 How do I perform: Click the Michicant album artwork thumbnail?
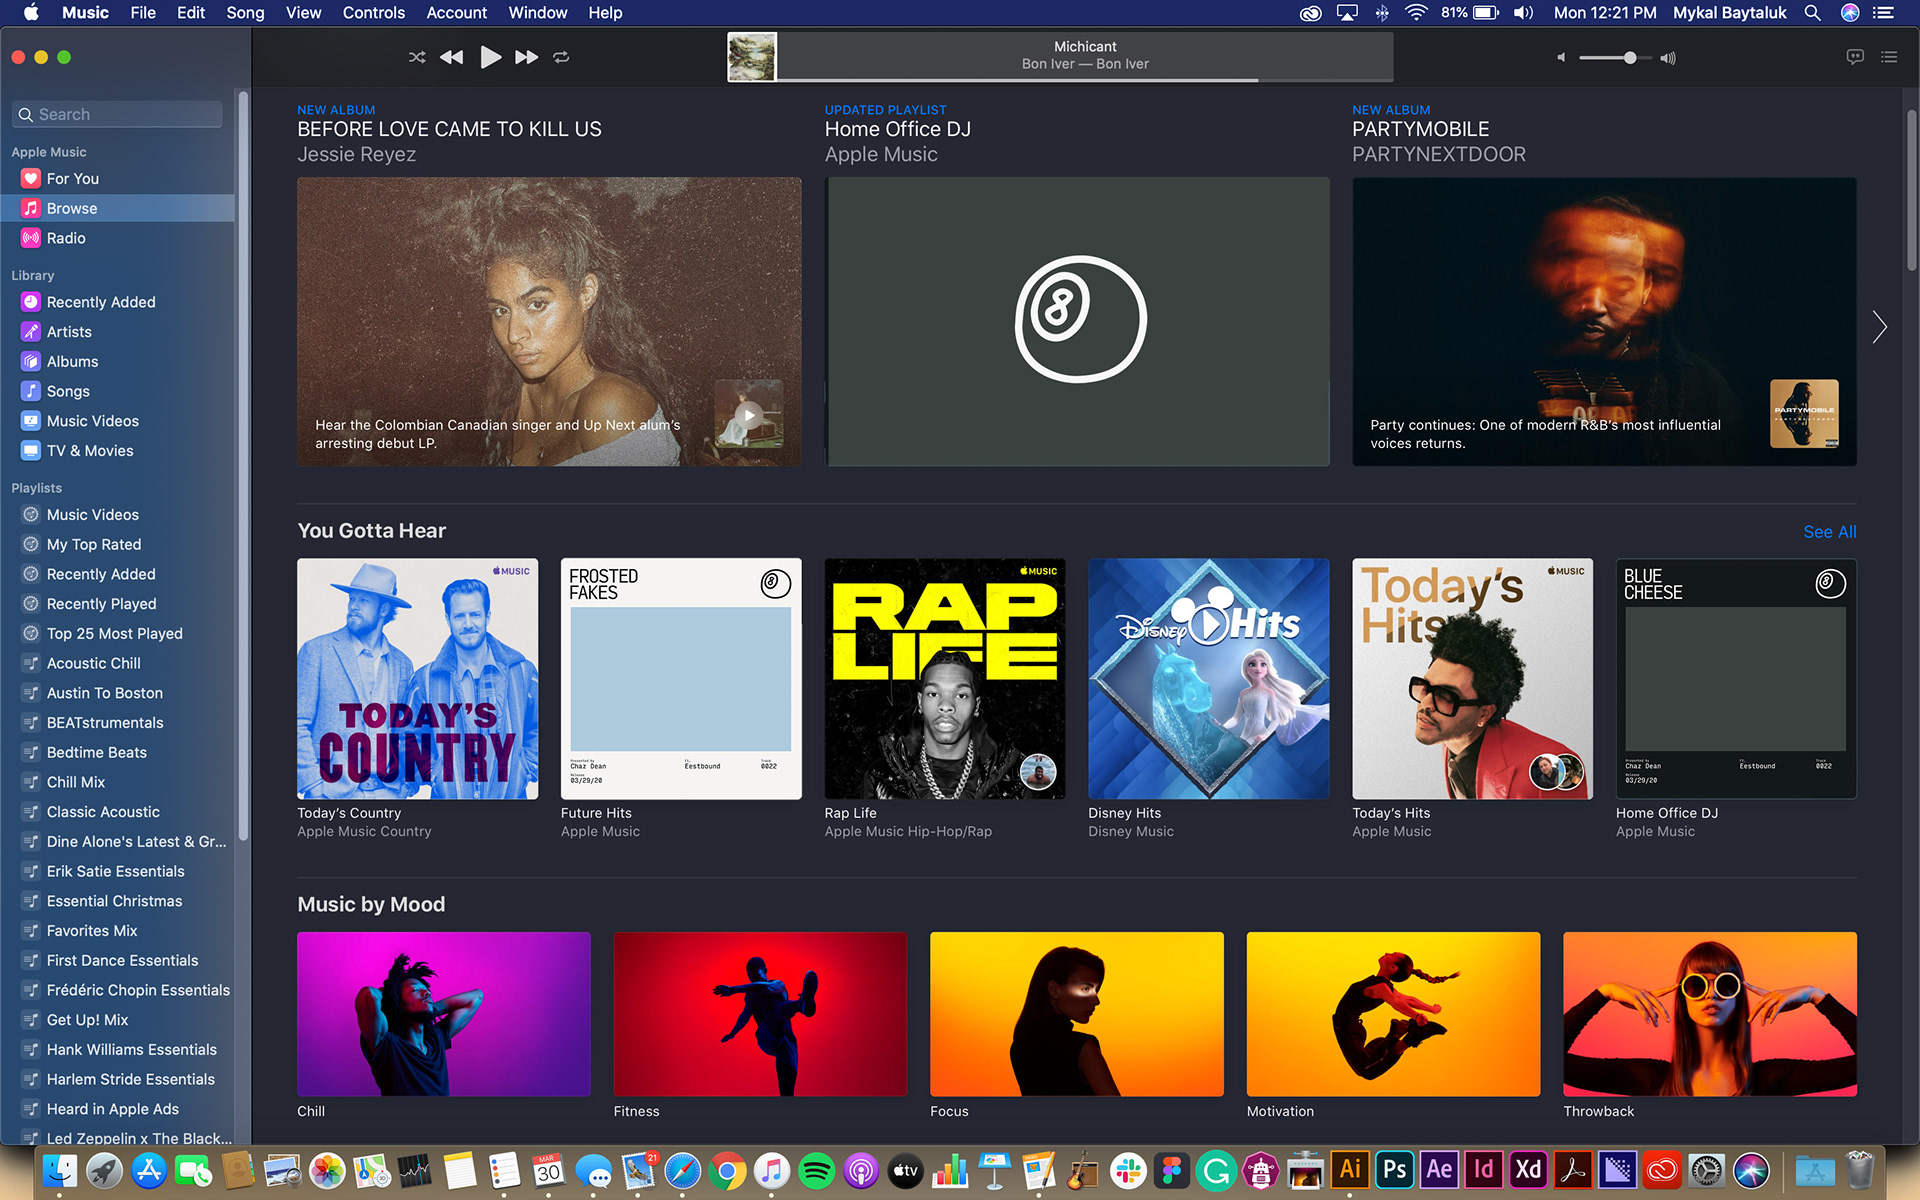(752, 57)
